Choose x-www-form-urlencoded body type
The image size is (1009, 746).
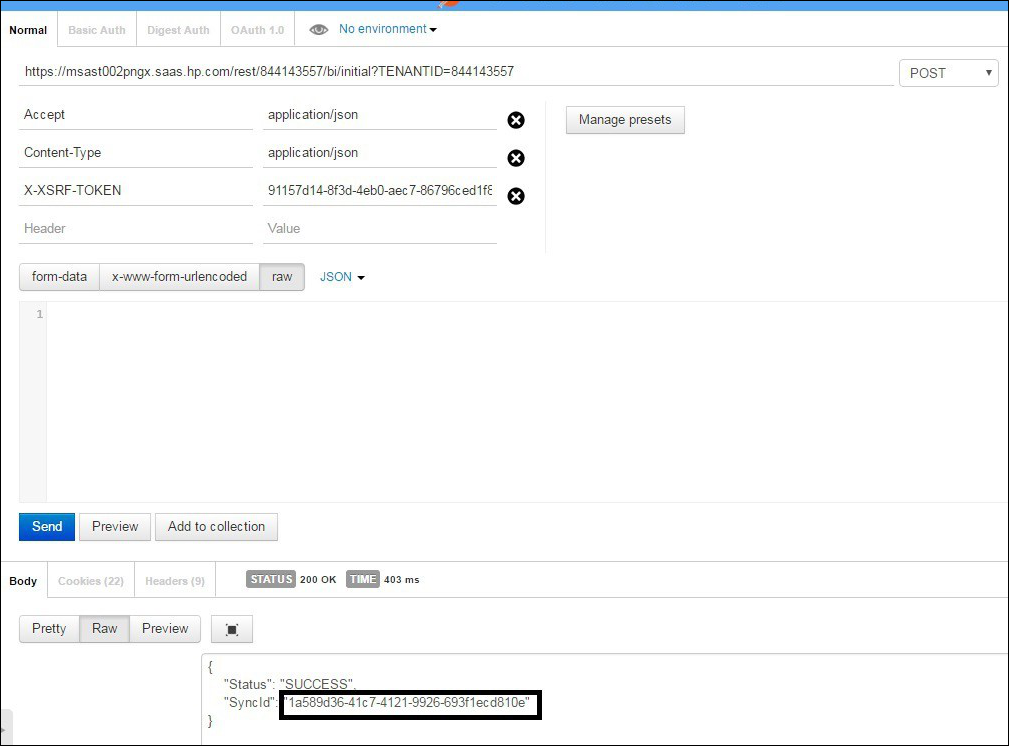click(179, 277)
